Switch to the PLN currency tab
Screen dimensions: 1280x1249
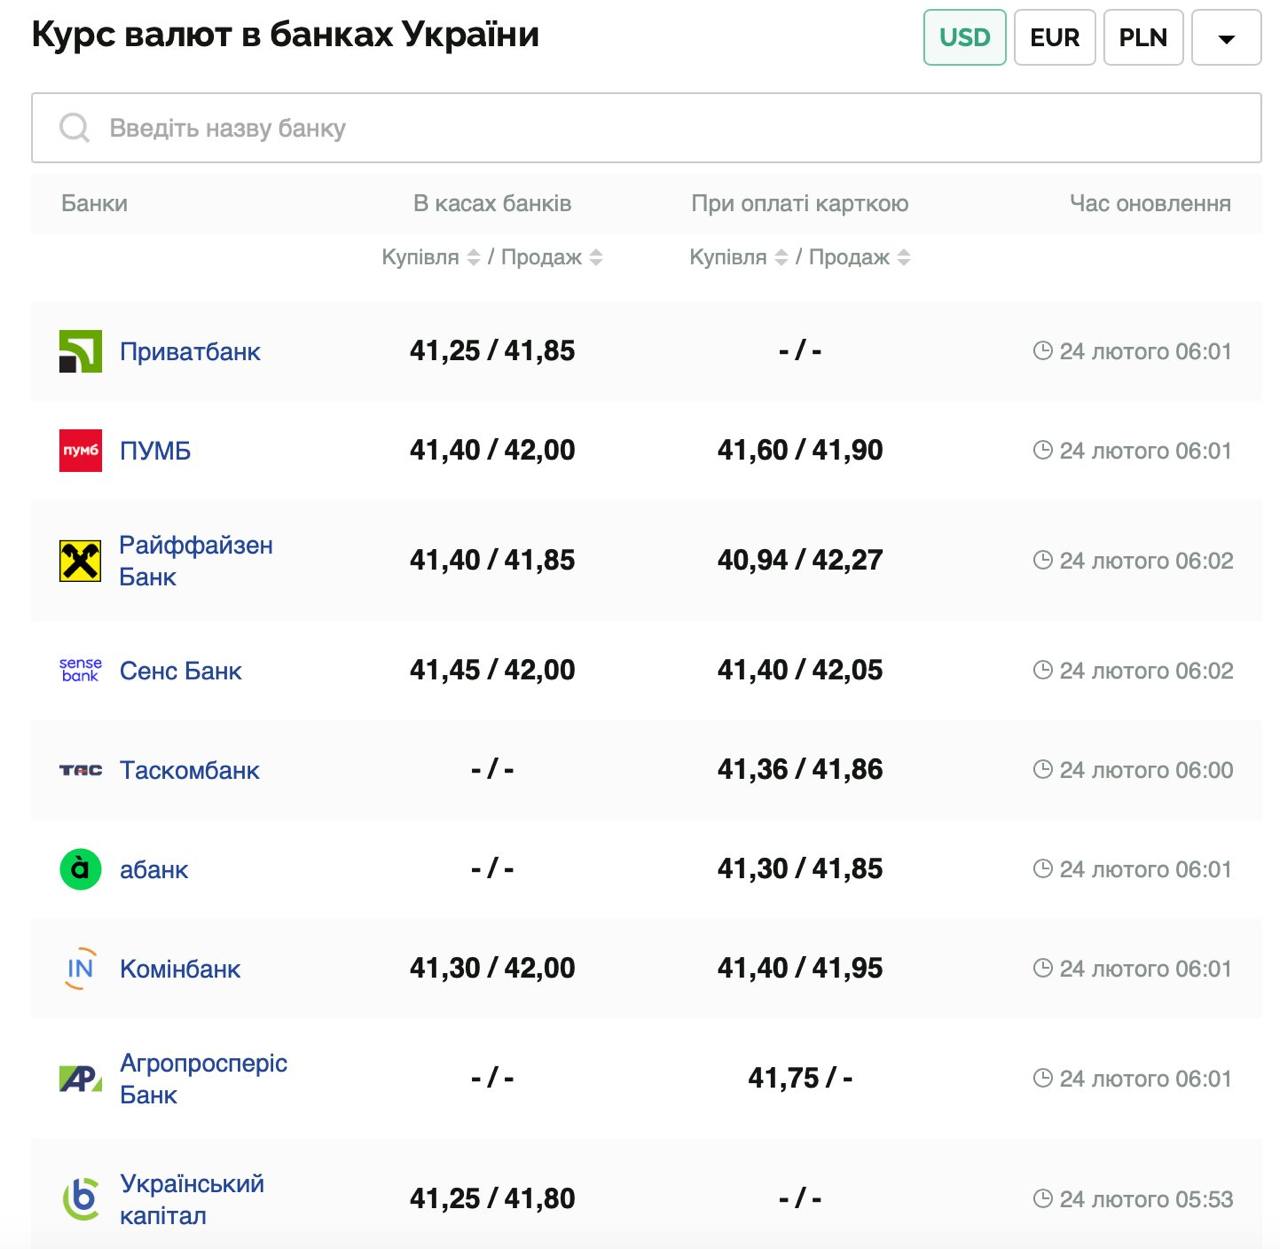(x=1143, y=38)
